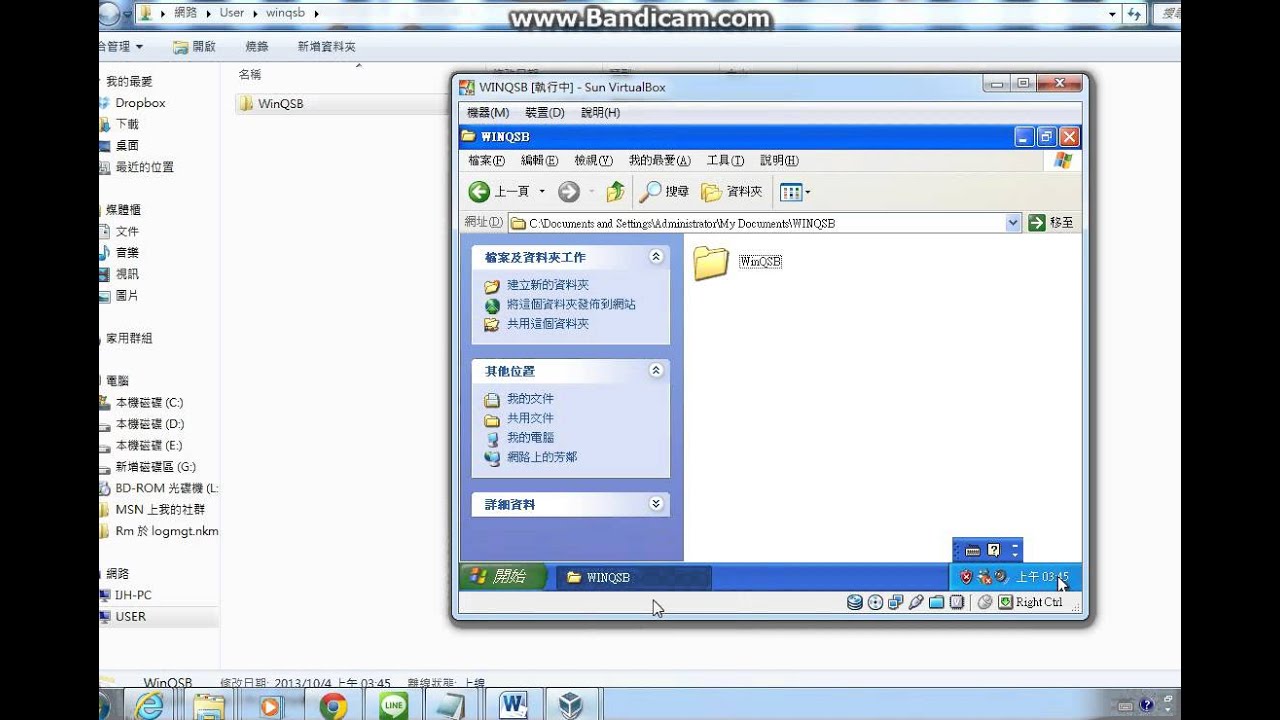Open the Search (搜尋) tool in XP toolbar
This screenshot has height=720, width=1280.
[x=665, y=191]
